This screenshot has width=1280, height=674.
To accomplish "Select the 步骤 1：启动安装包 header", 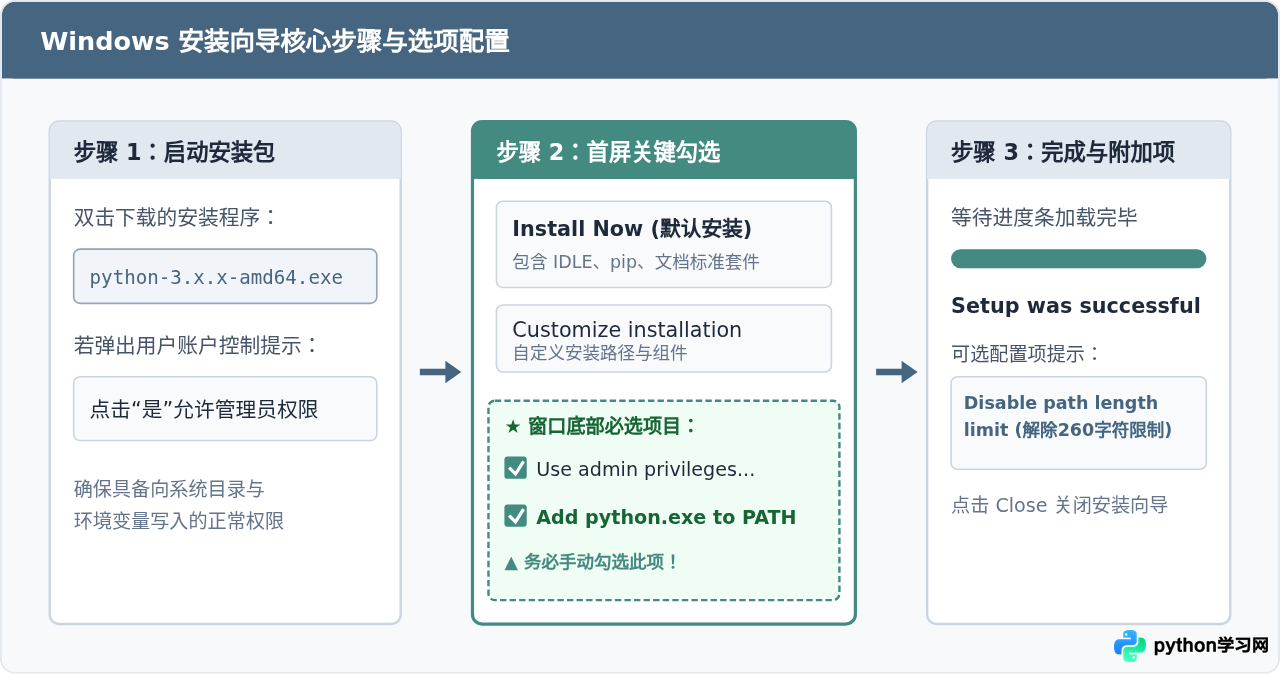I will click(225, 151).
